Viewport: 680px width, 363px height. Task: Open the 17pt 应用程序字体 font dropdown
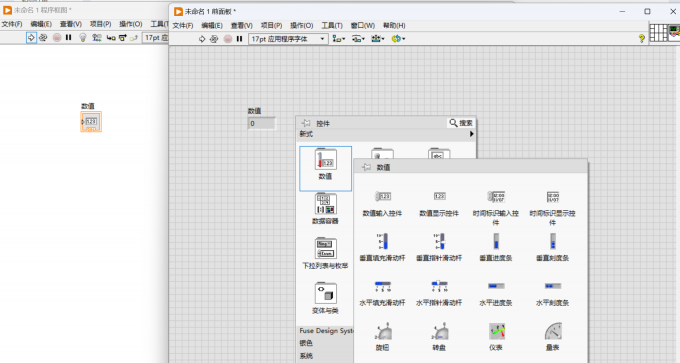[288, 39]
